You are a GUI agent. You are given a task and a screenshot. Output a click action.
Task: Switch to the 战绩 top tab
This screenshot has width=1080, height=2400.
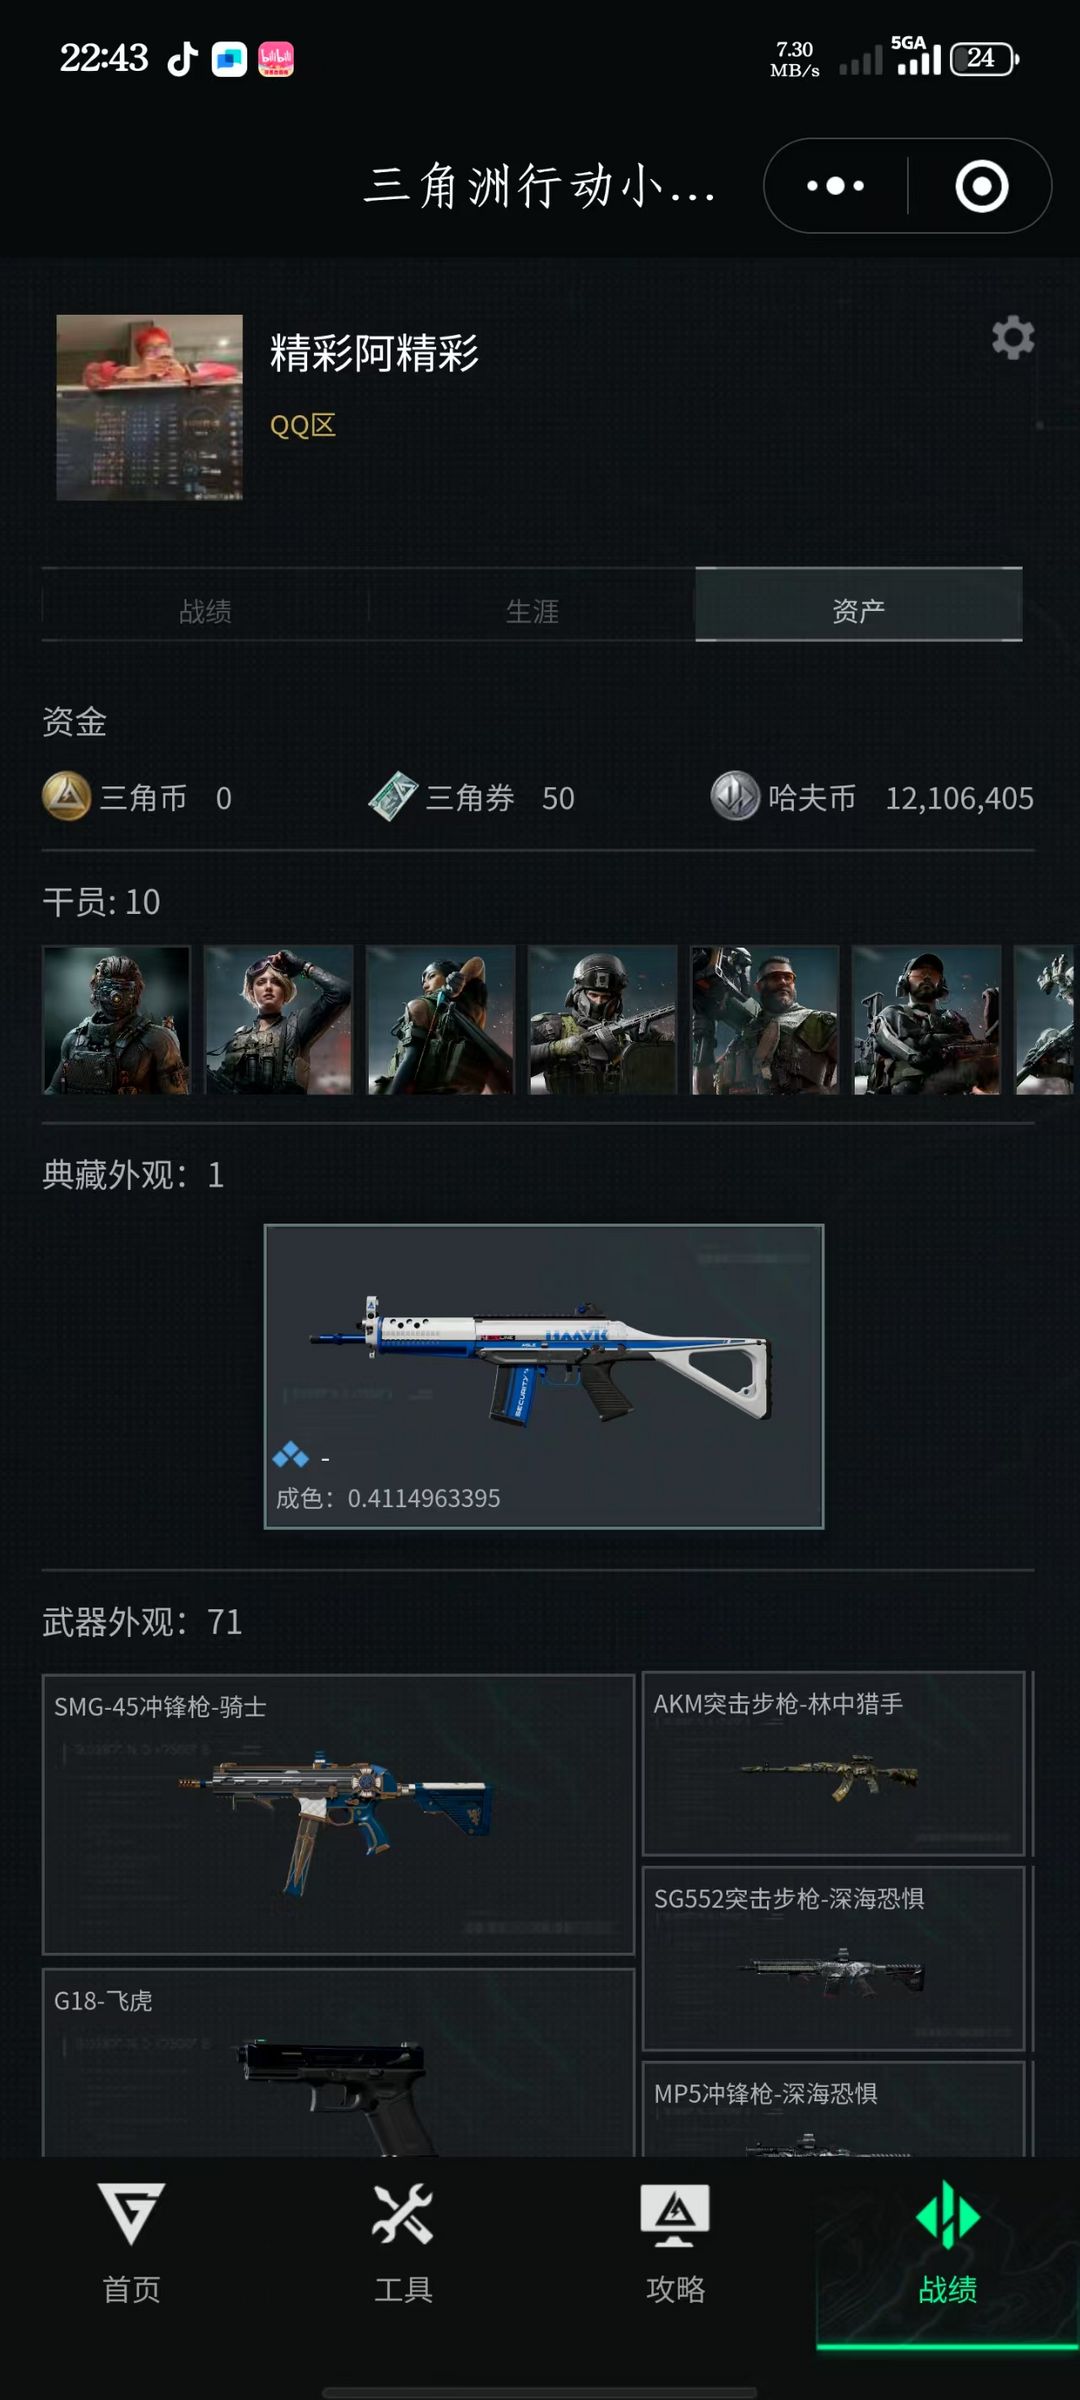pos(205,610)
